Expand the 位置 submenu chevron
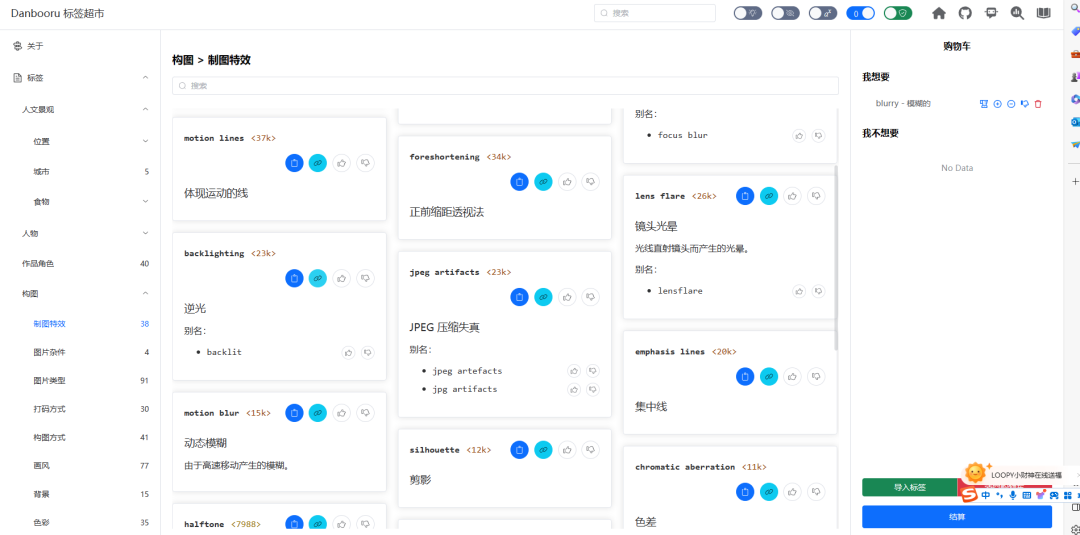Viewport: 1080px width, 535px height. coord(145,141)
